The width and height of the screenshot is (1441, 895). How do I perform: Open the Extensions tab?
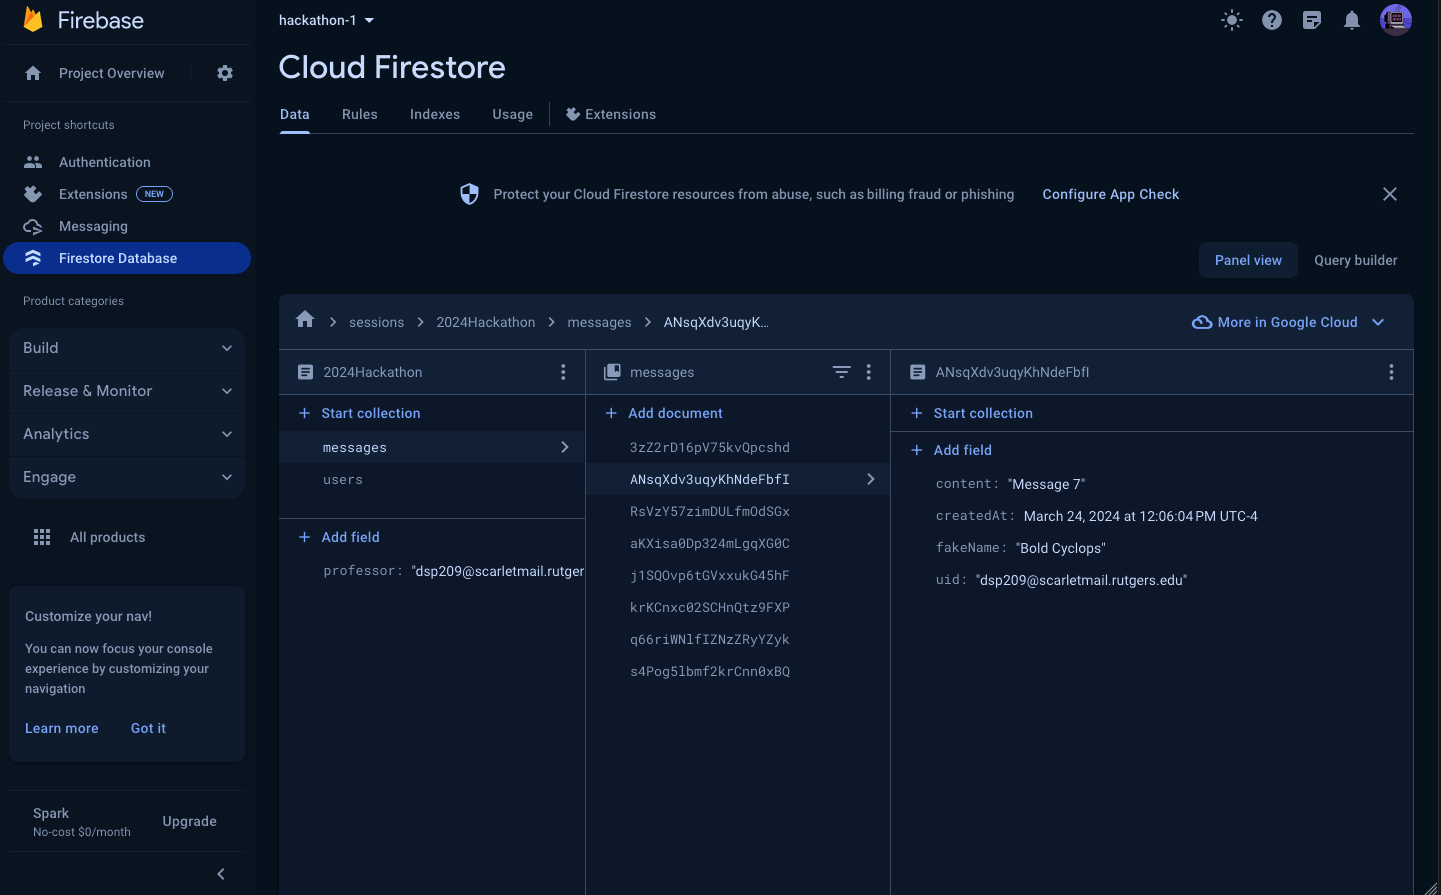(611, 114)
